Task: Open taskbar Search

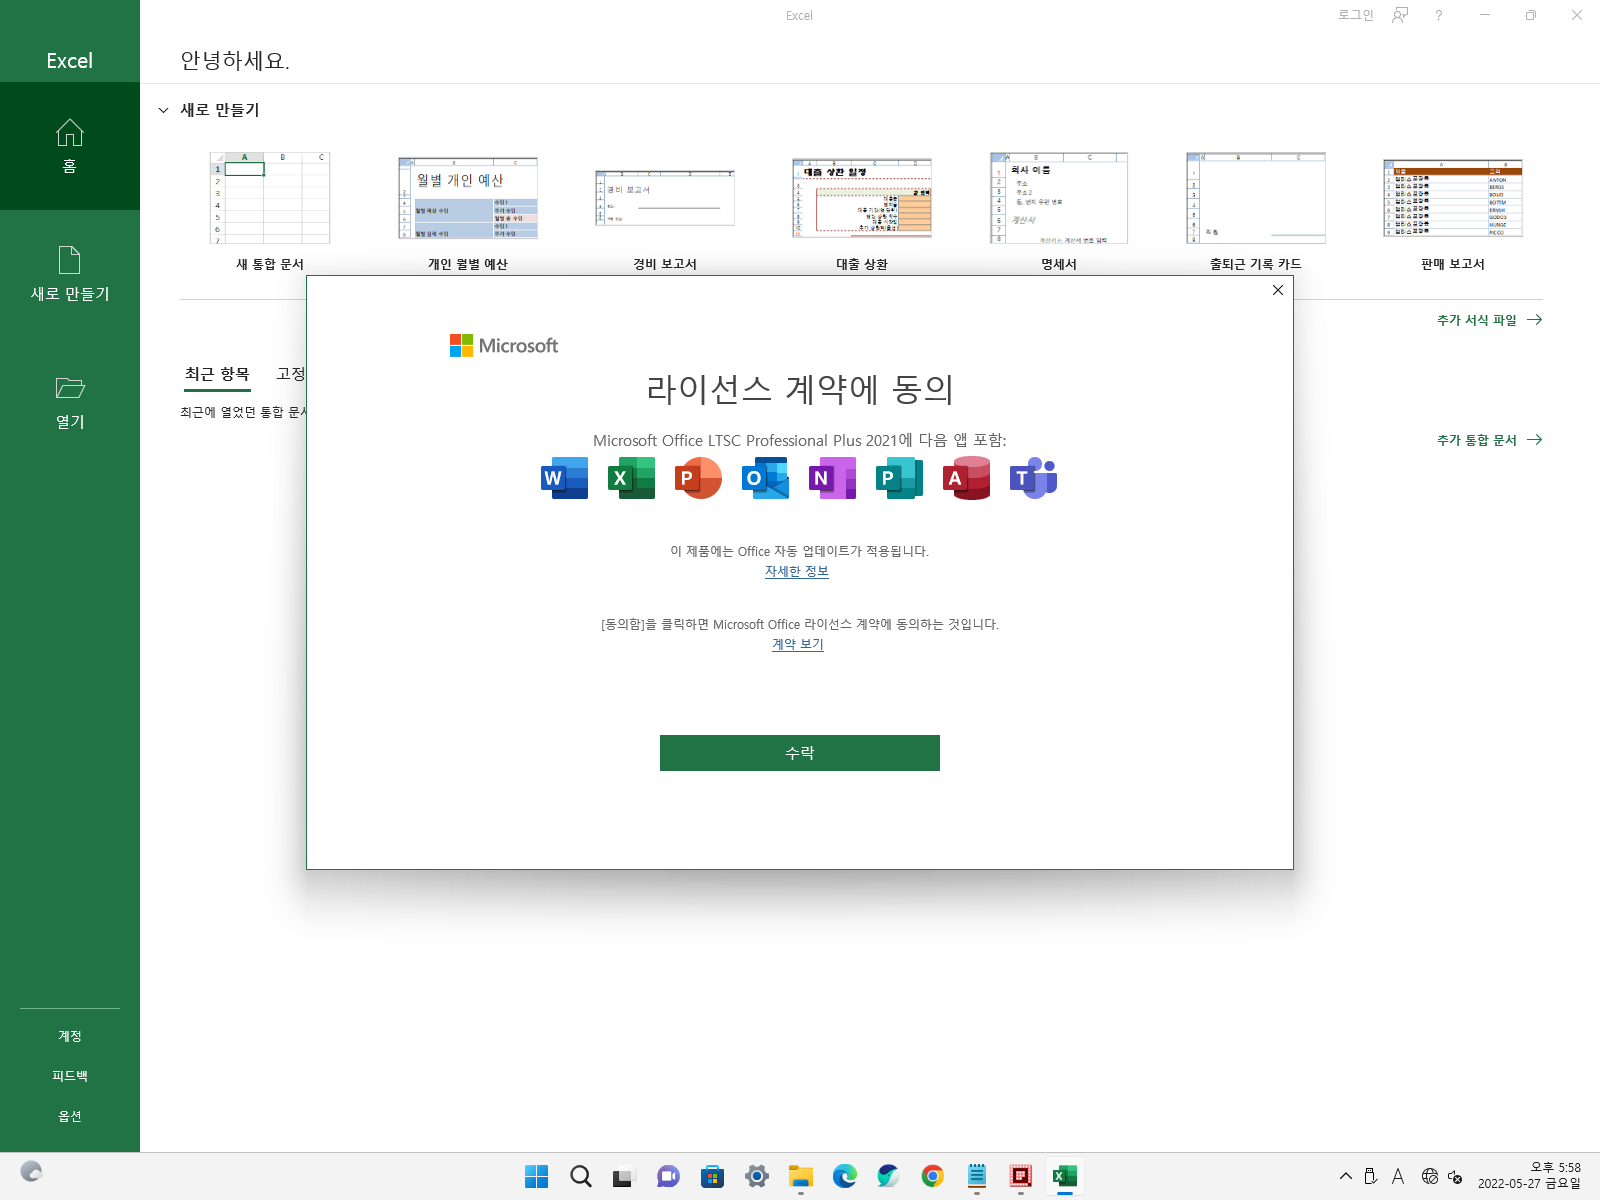Action: [581, 1177]
